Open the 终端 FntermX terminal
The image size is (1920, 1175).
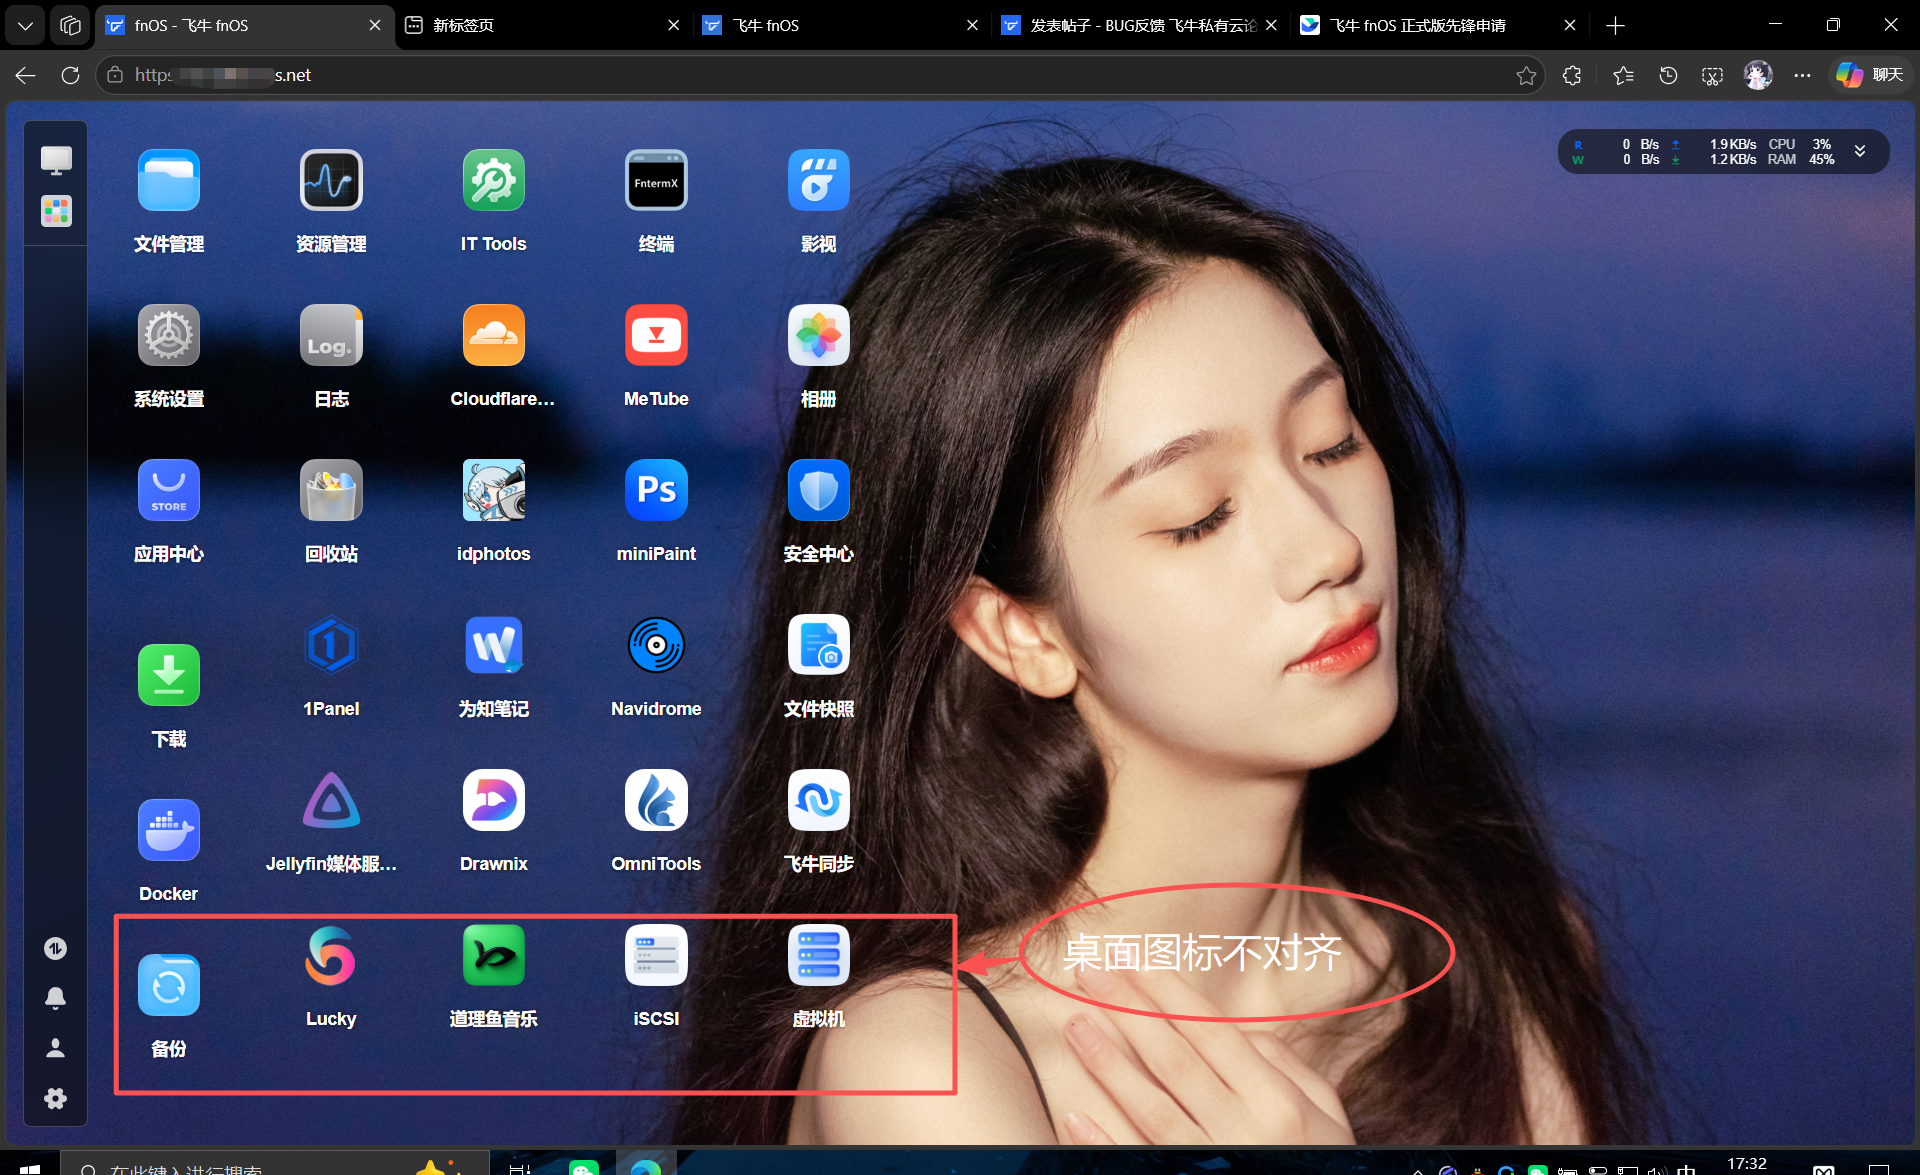(x=656, y=181)
